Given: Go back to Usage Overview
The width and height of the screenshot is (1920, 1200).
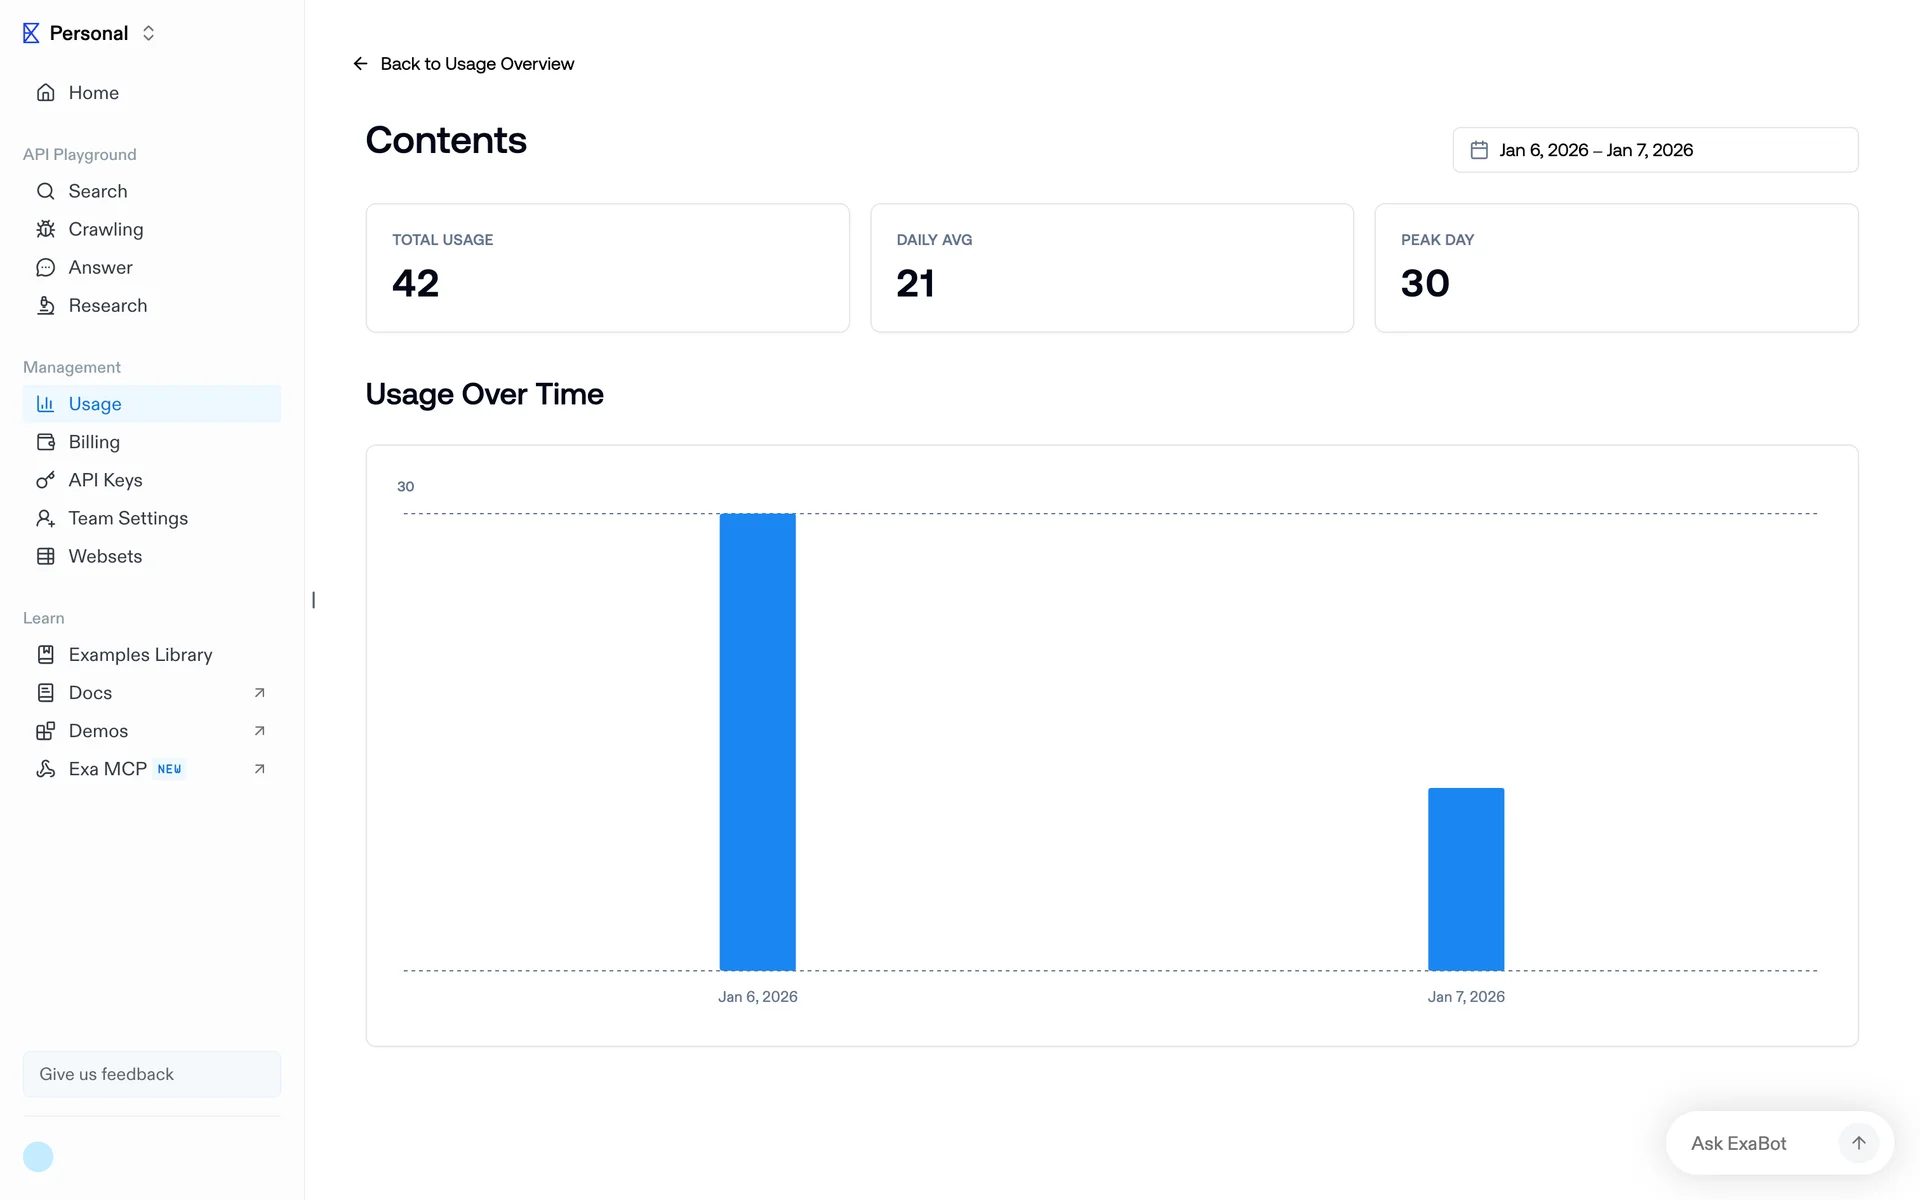Looking at the screenshot, I should [x=465, y=64].
